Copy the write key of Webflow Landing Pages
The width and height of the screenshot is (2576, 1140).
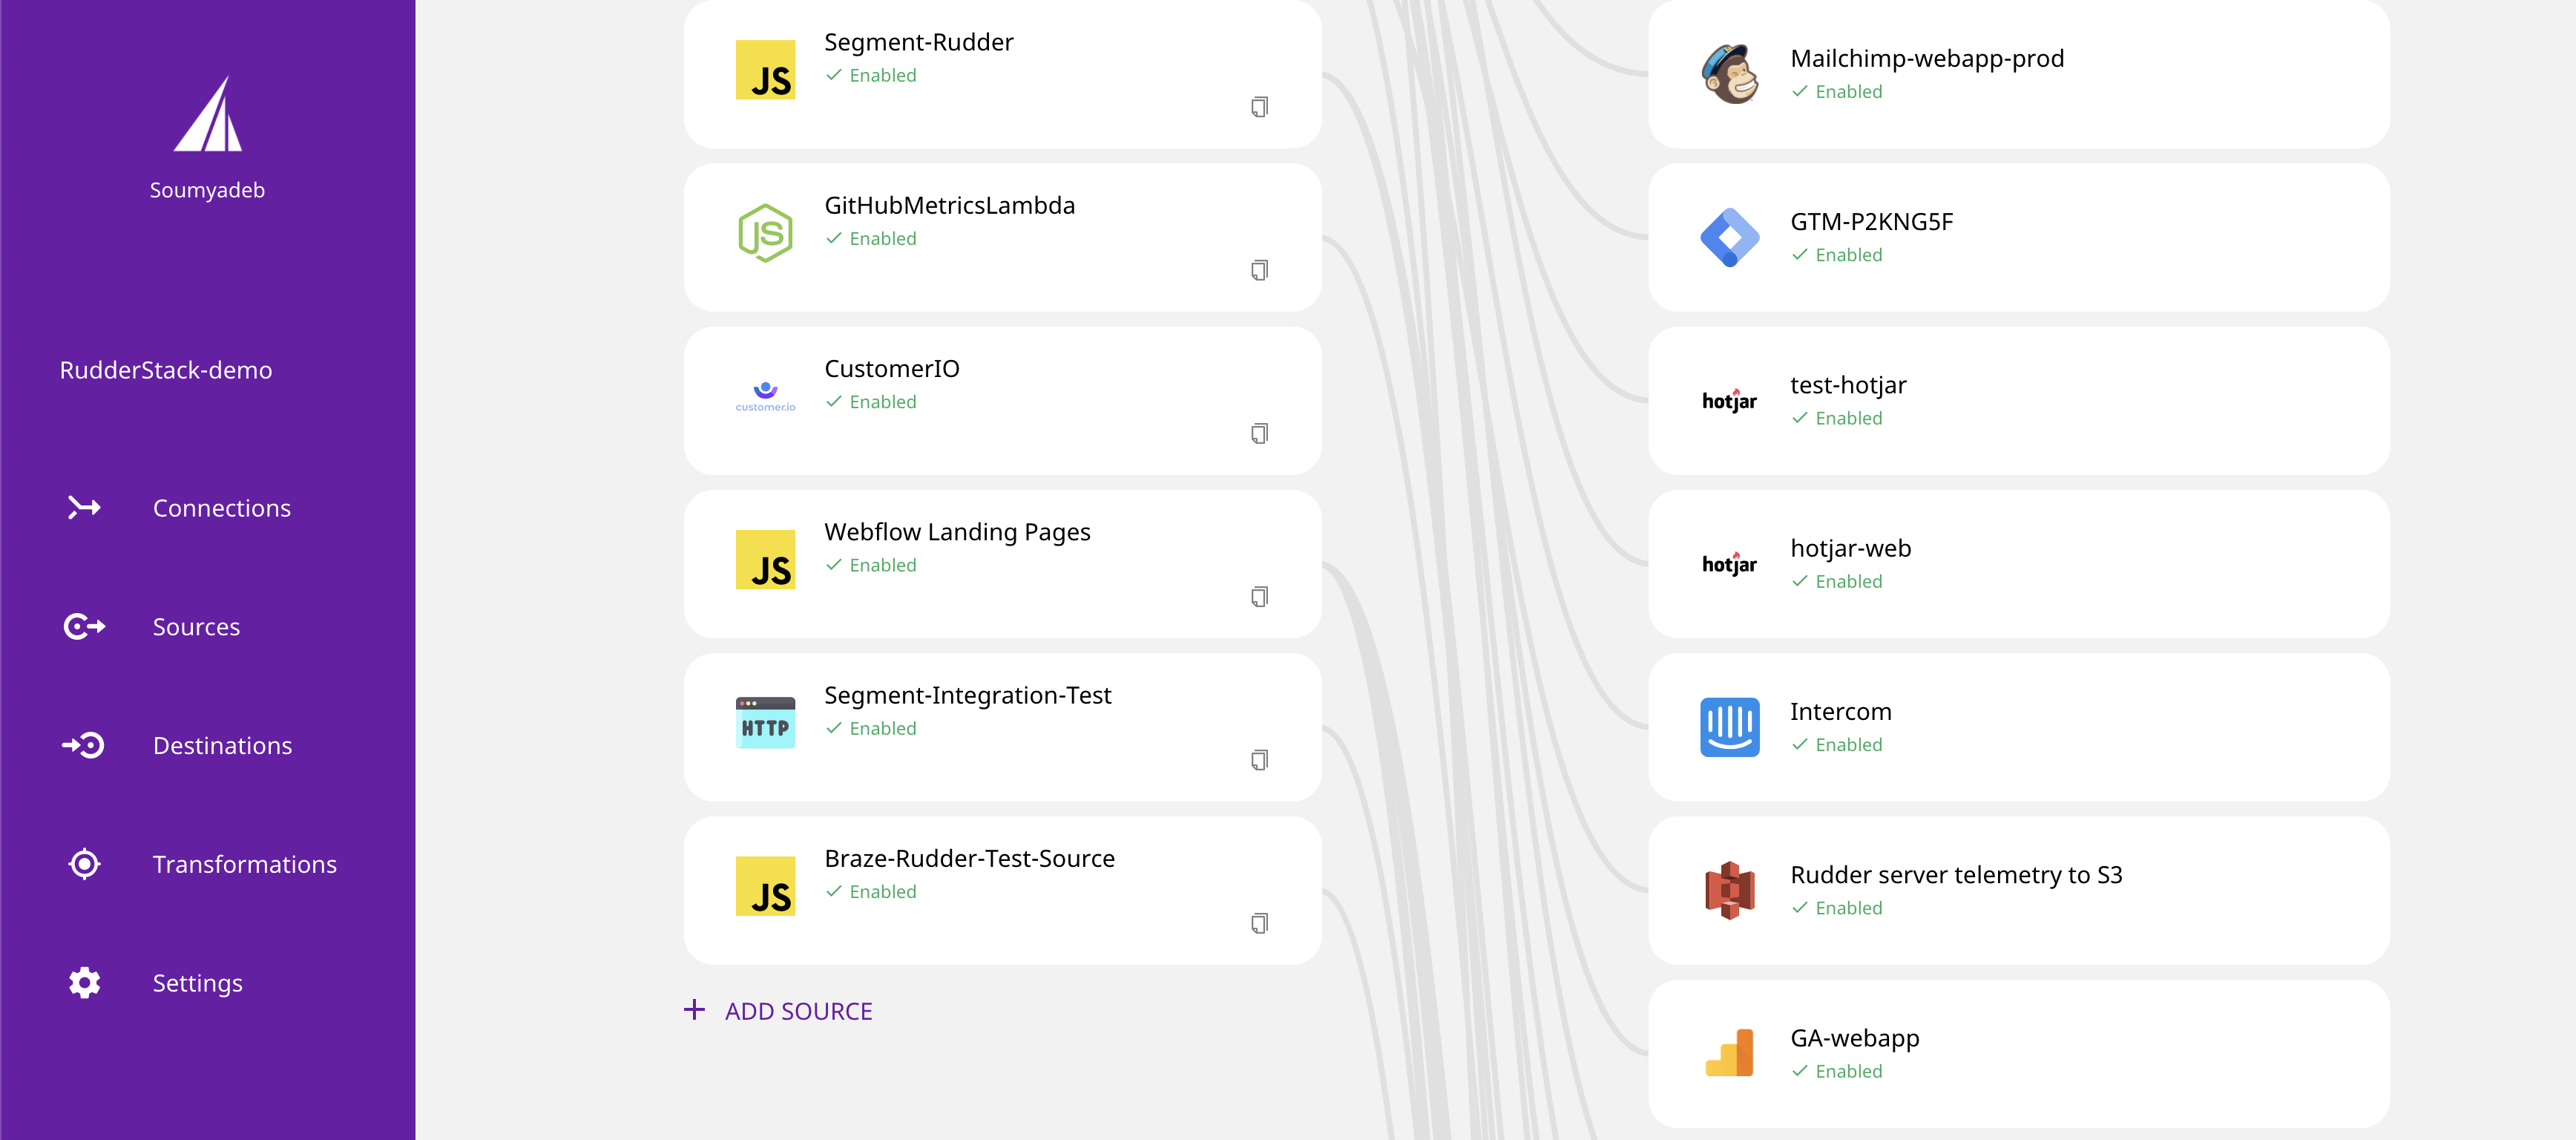coord(1259,596)
